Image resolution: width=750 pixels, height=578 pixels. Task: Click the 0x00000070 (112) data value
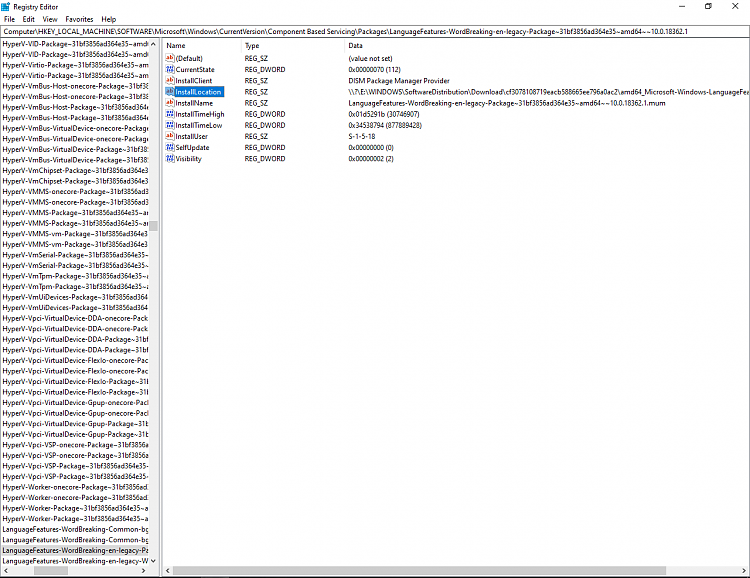point(375,69)
